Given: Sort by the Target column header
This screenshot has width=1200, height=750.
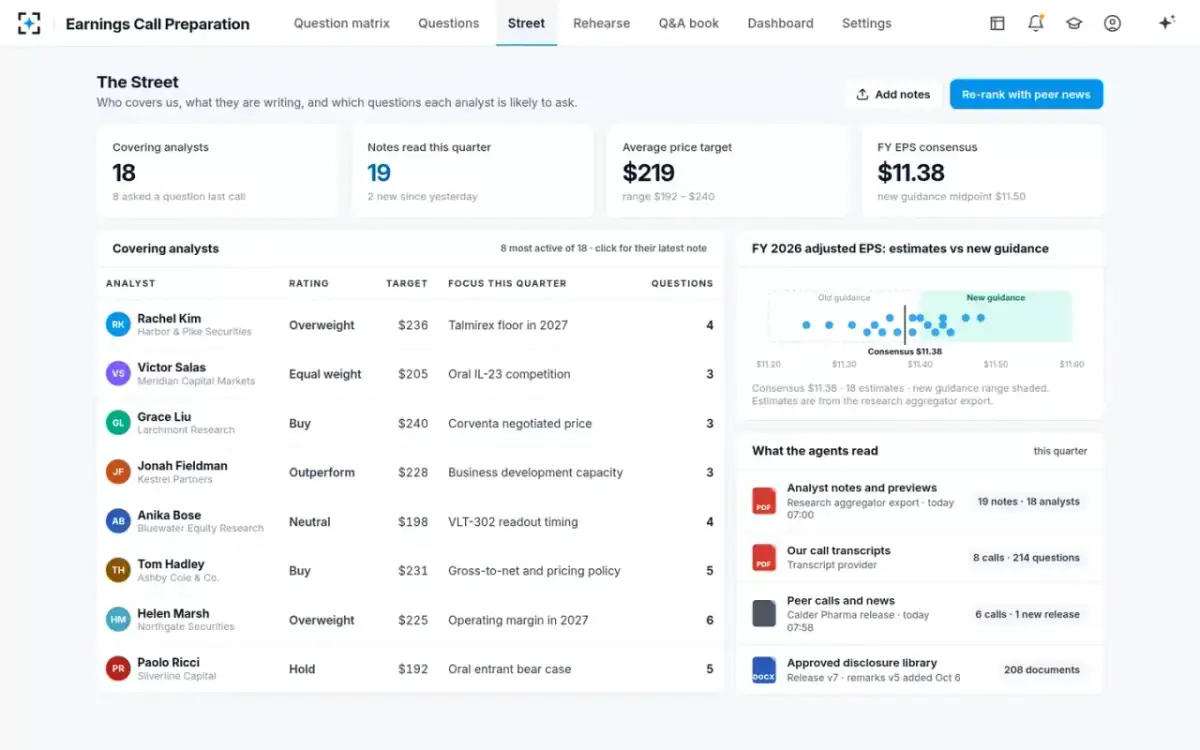Looking at the screenshot, I should click(x=407, y=283).
